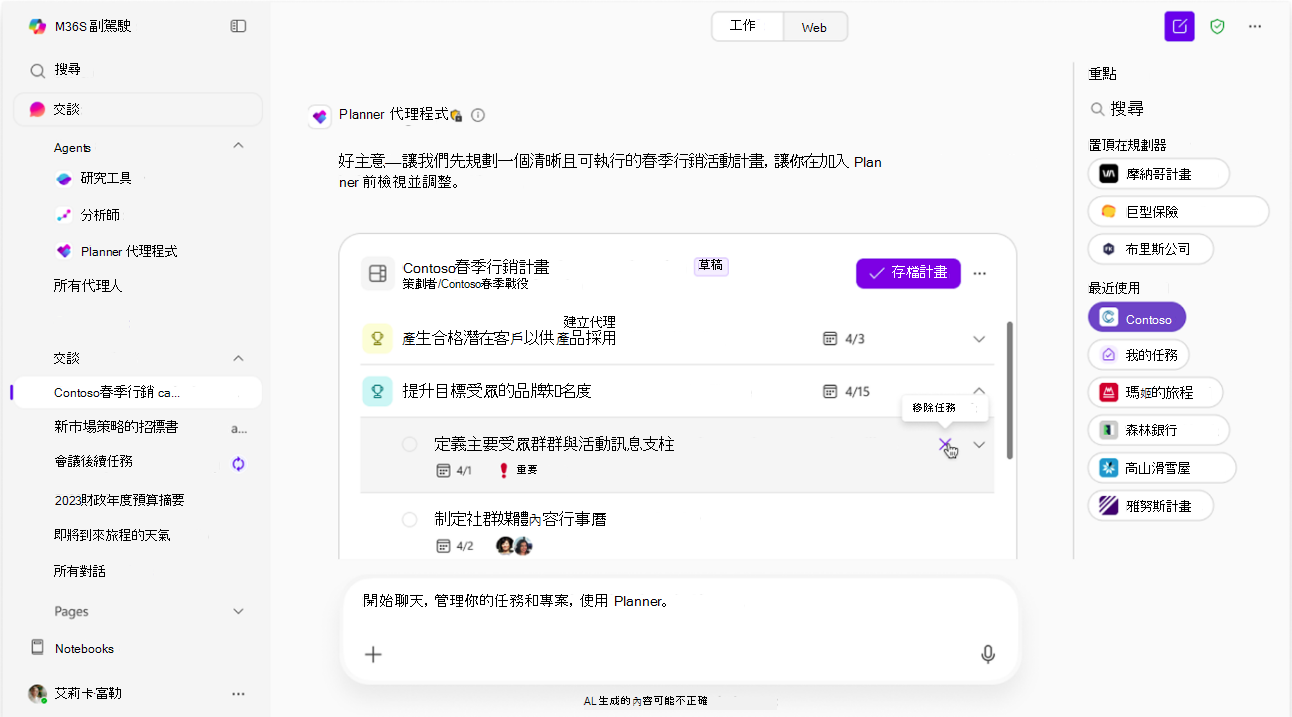Open the plan card's ellipsis menu

pos(980,273)
